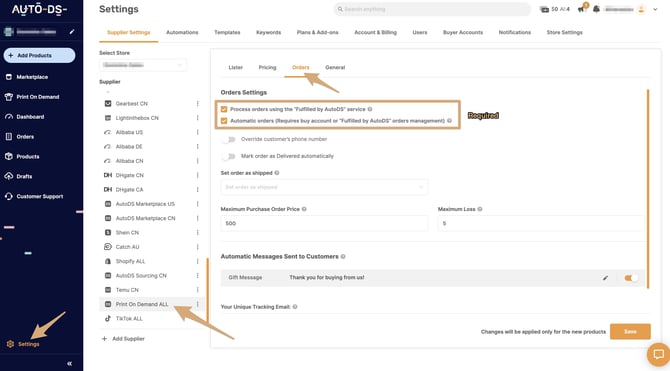Select the Pricing sub-tab
The height and width of the screenshot is (371, 670).
pos(267,68)
